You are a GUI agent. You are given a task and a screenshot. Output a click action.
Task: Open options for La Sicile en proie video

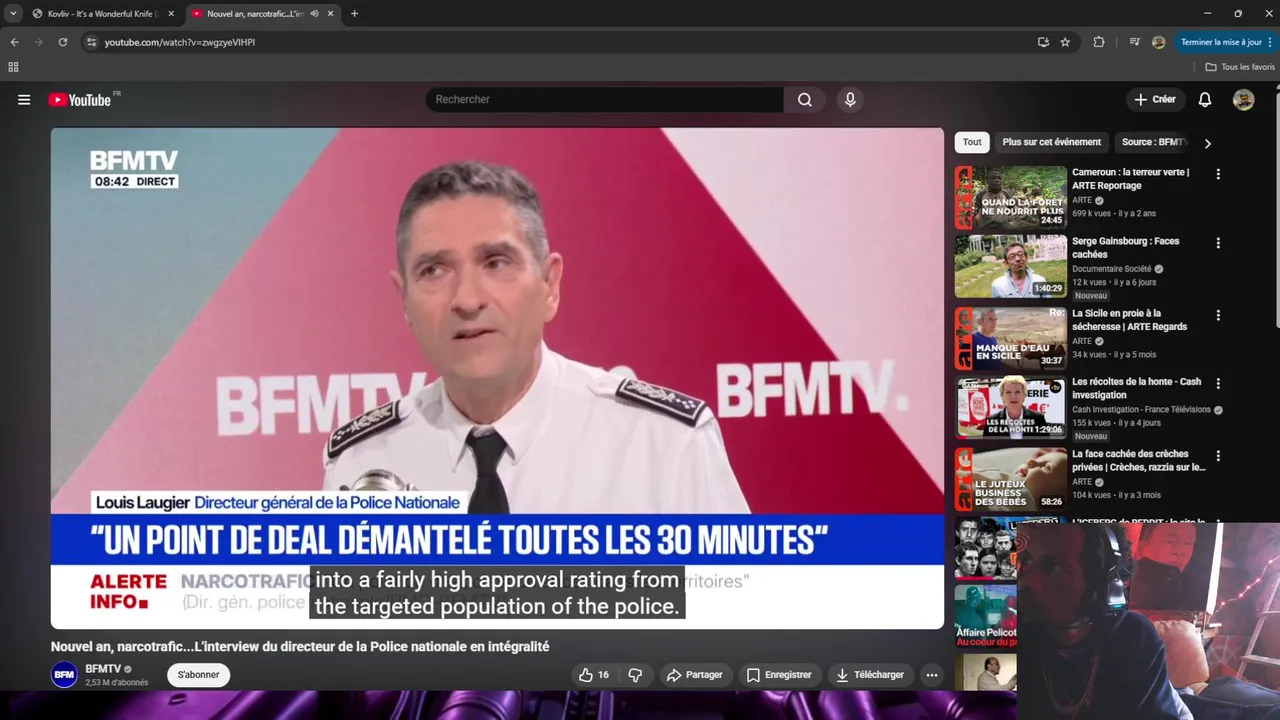[1218, 315]
